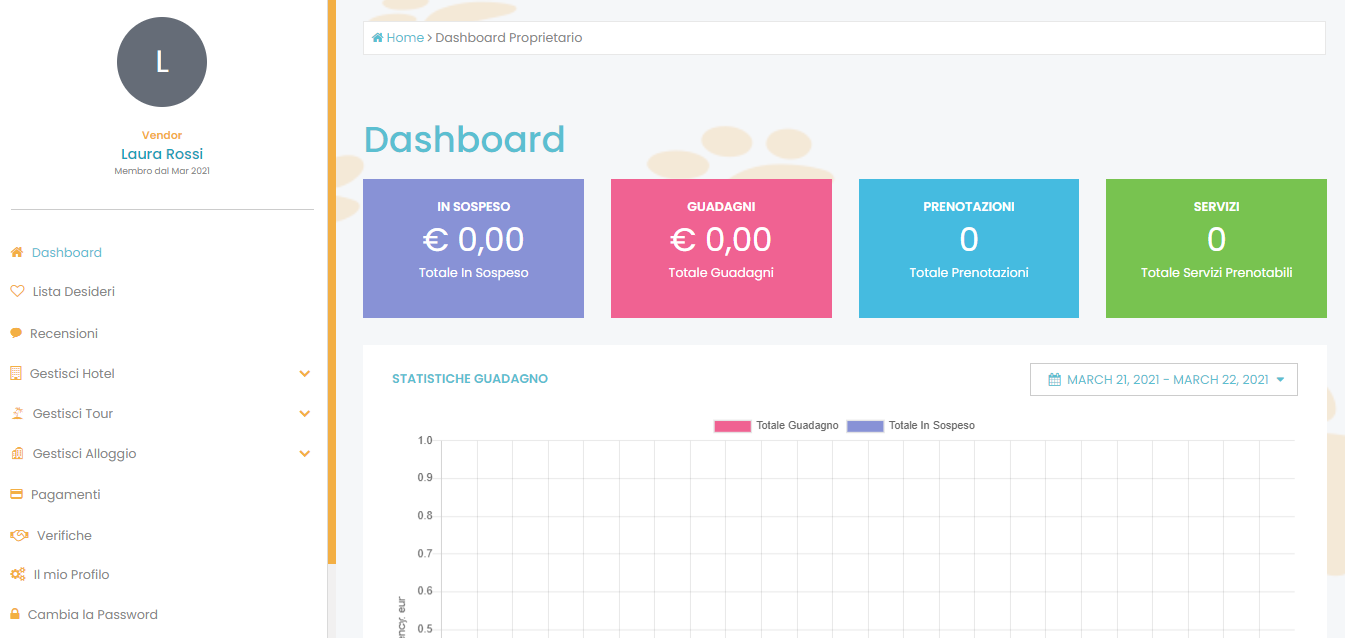Expand the Gestisci Hotel submenu chevron
Viewport: 1345px width, 638px height.
pos(305,374)
